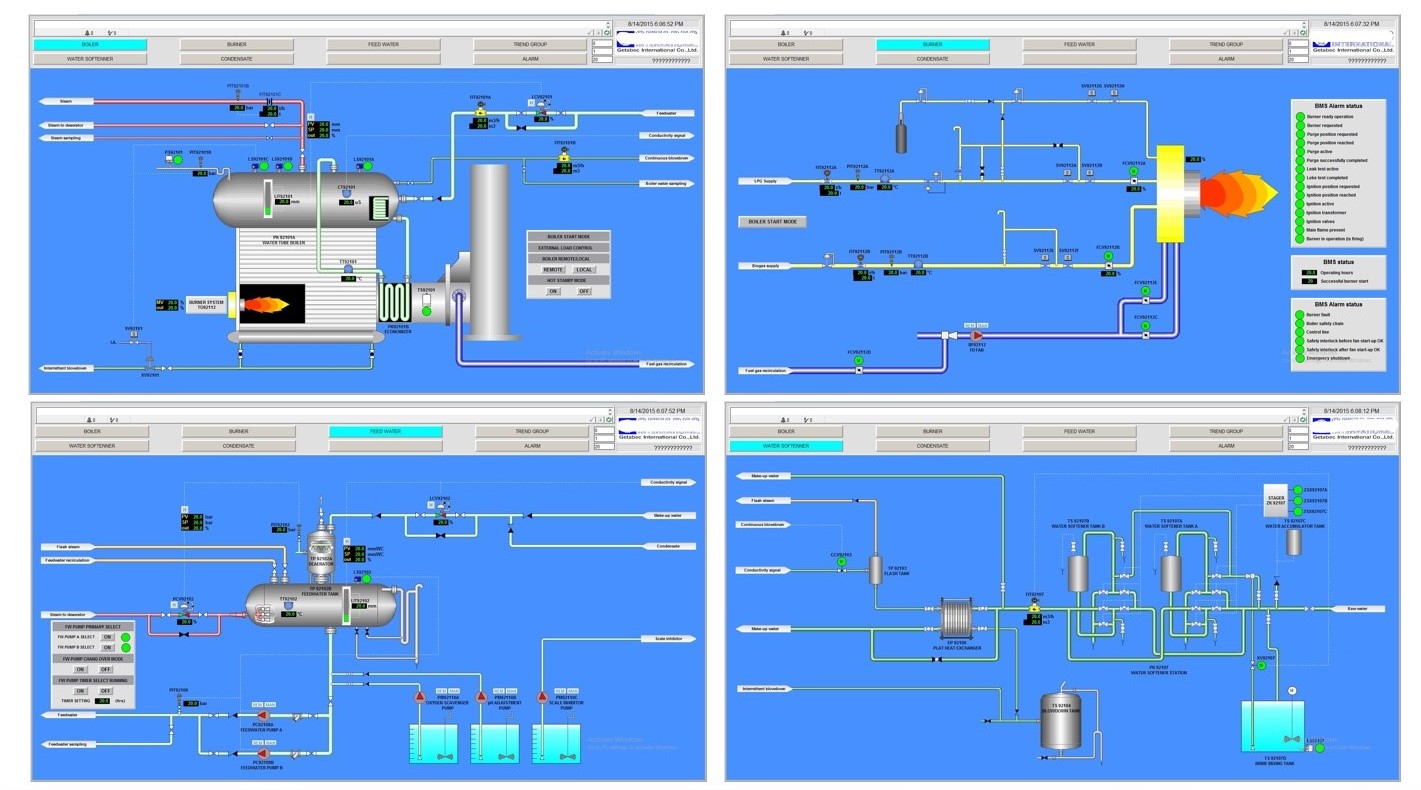This screenshot has width=1421, height=790.
Task: Click TT92101 temperature sensor on Boiler screen
Action: (x=348, y=269)
